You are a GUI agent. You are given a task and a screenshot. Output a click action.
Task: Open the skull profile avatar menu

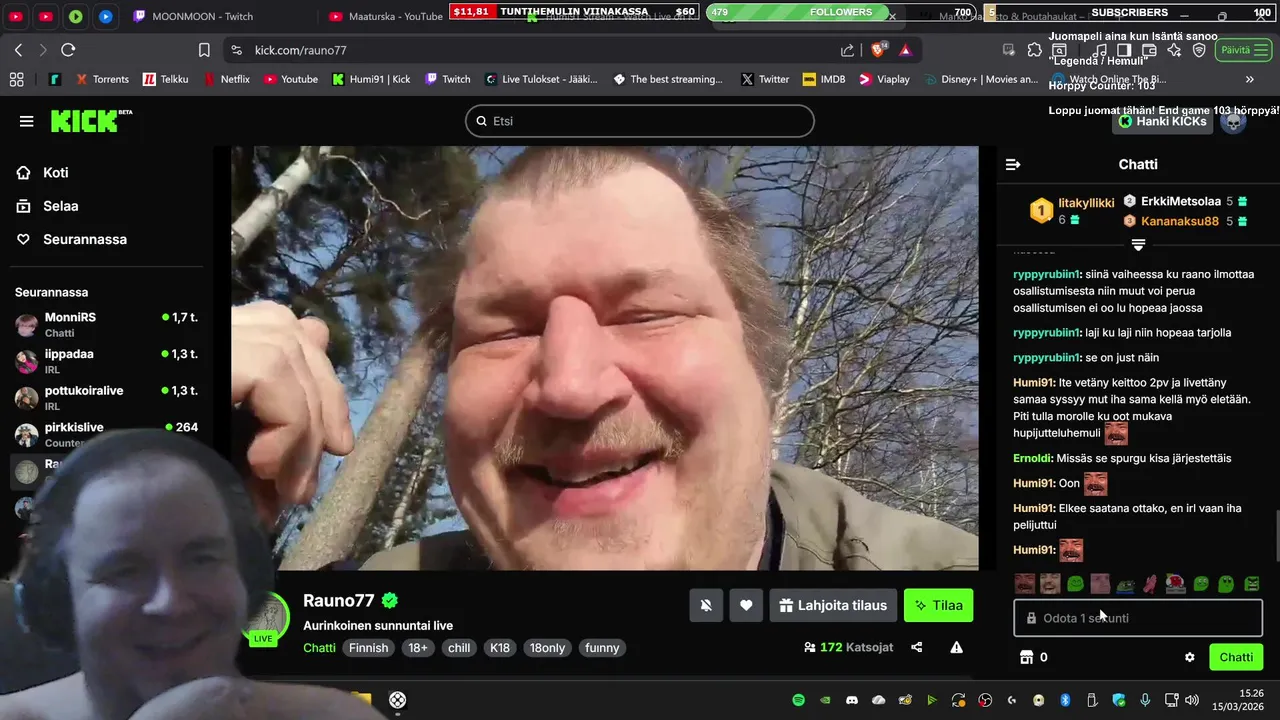pos(1233,121)
